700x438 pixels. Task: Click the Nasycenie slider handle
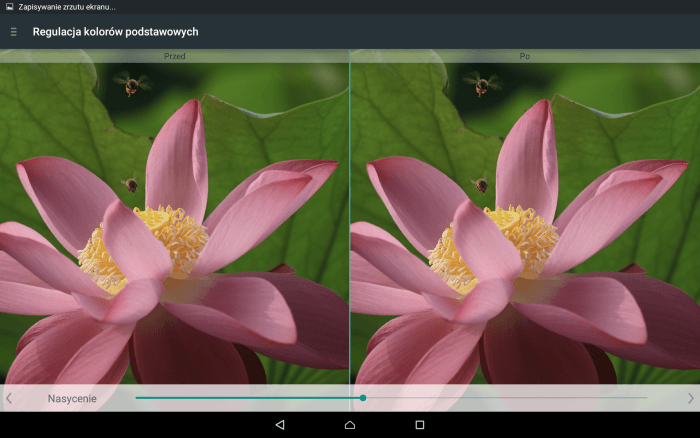pos(363,397)
